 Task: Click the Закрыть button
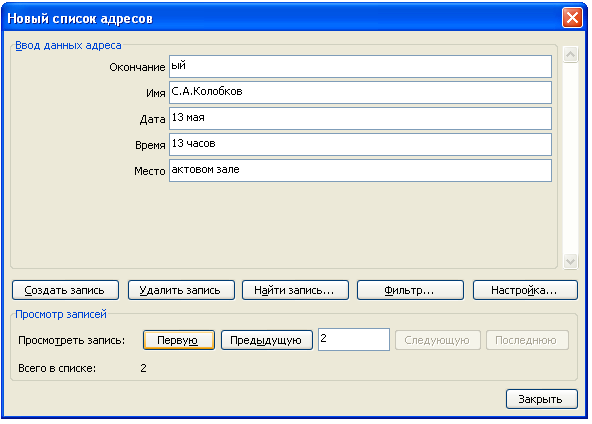[x=541, y=399]
